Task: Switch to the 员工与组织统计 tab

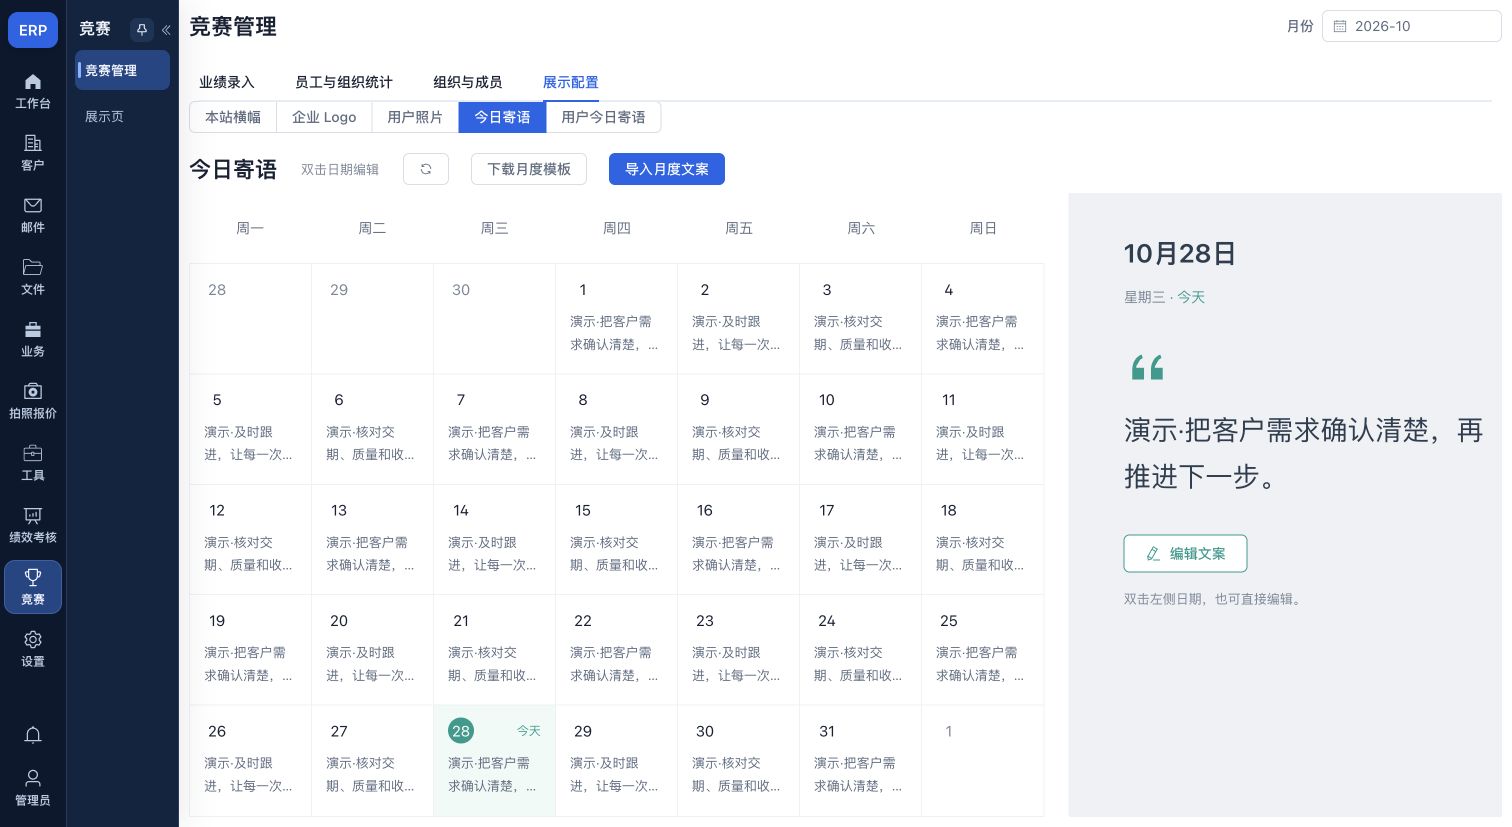Action: (x=344, y=82)
